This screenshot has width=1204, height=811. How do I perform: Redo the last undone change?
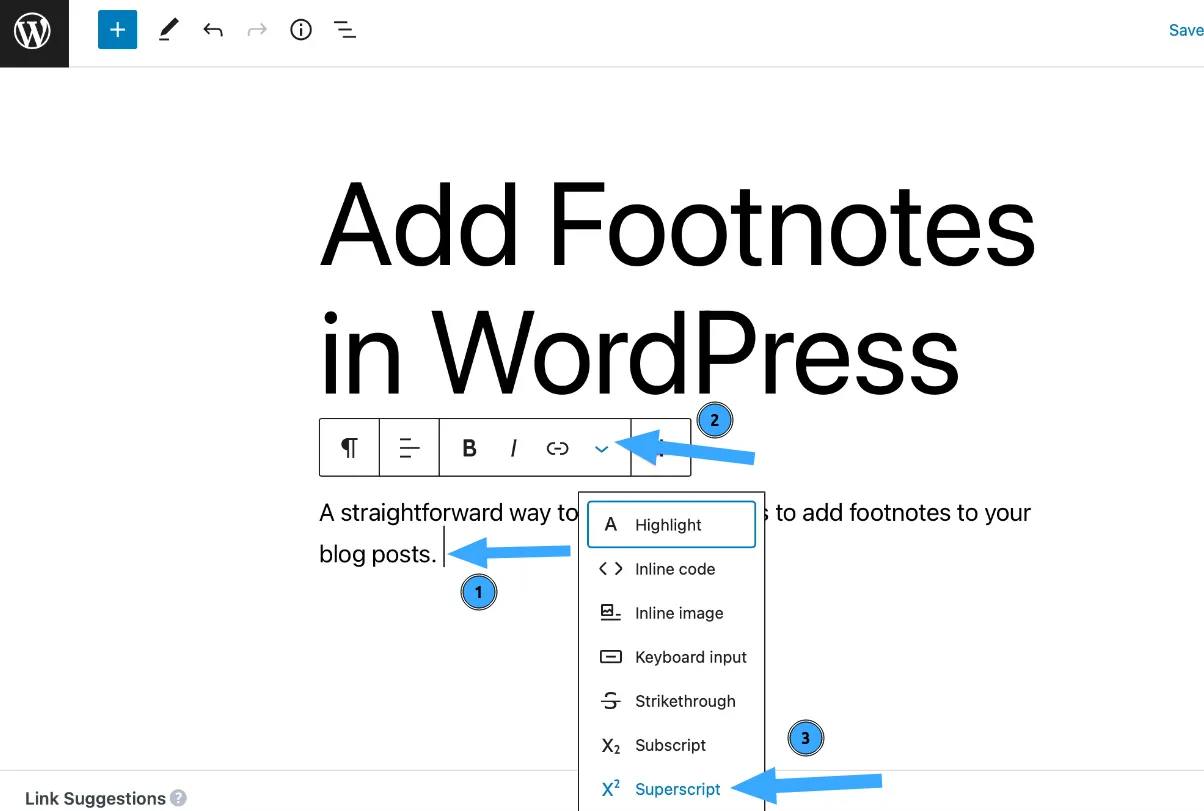[x=257, y=30]
